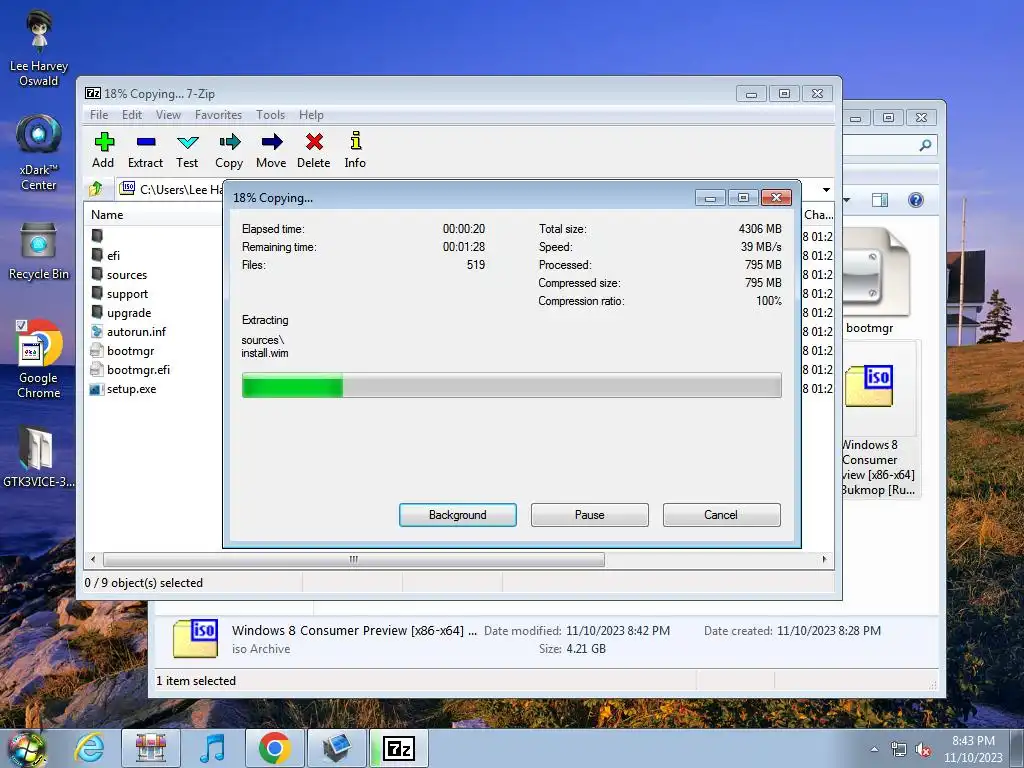Open the Tools menu
Viewport: 1024px width, 768px height.
click(270, 115)
